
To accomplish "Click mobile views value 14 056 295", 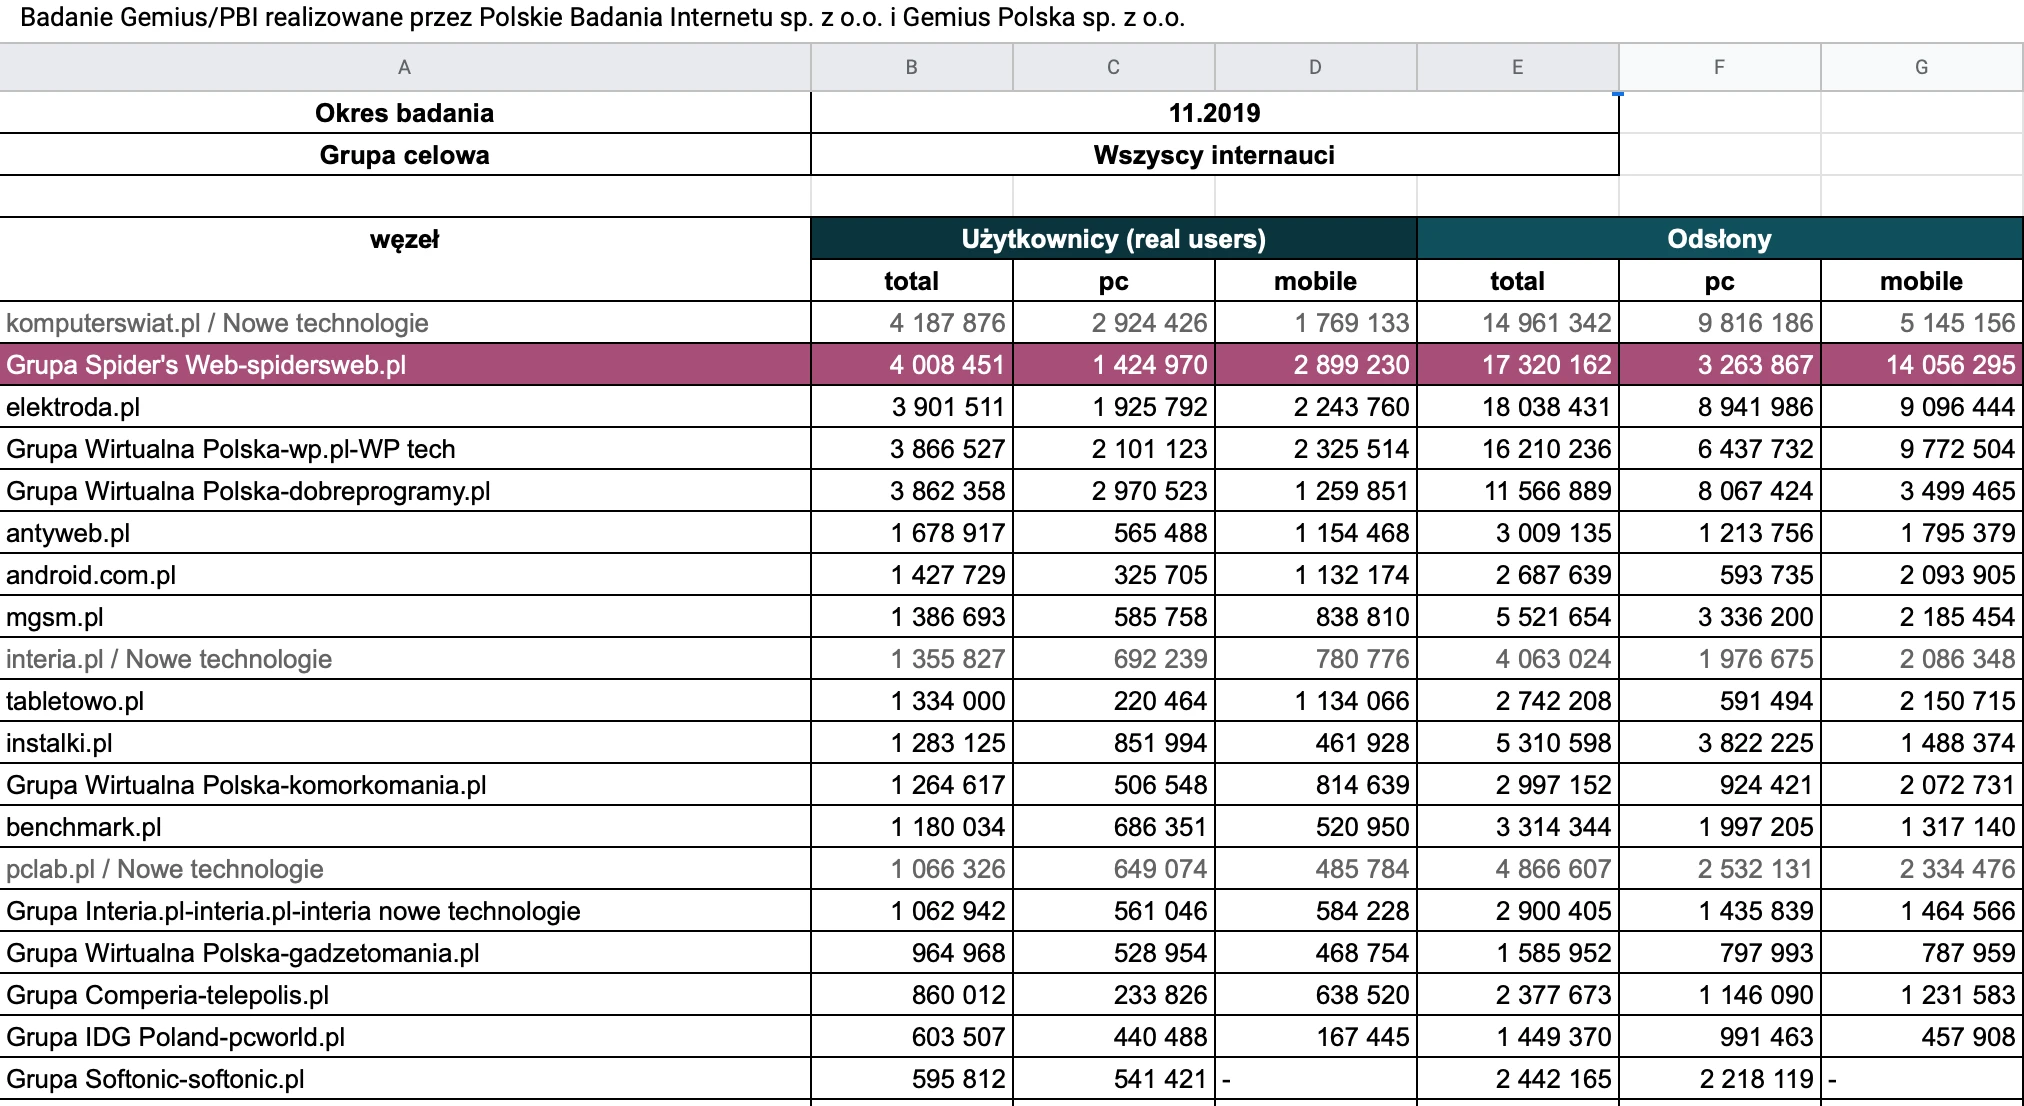I will (1921, 365).
